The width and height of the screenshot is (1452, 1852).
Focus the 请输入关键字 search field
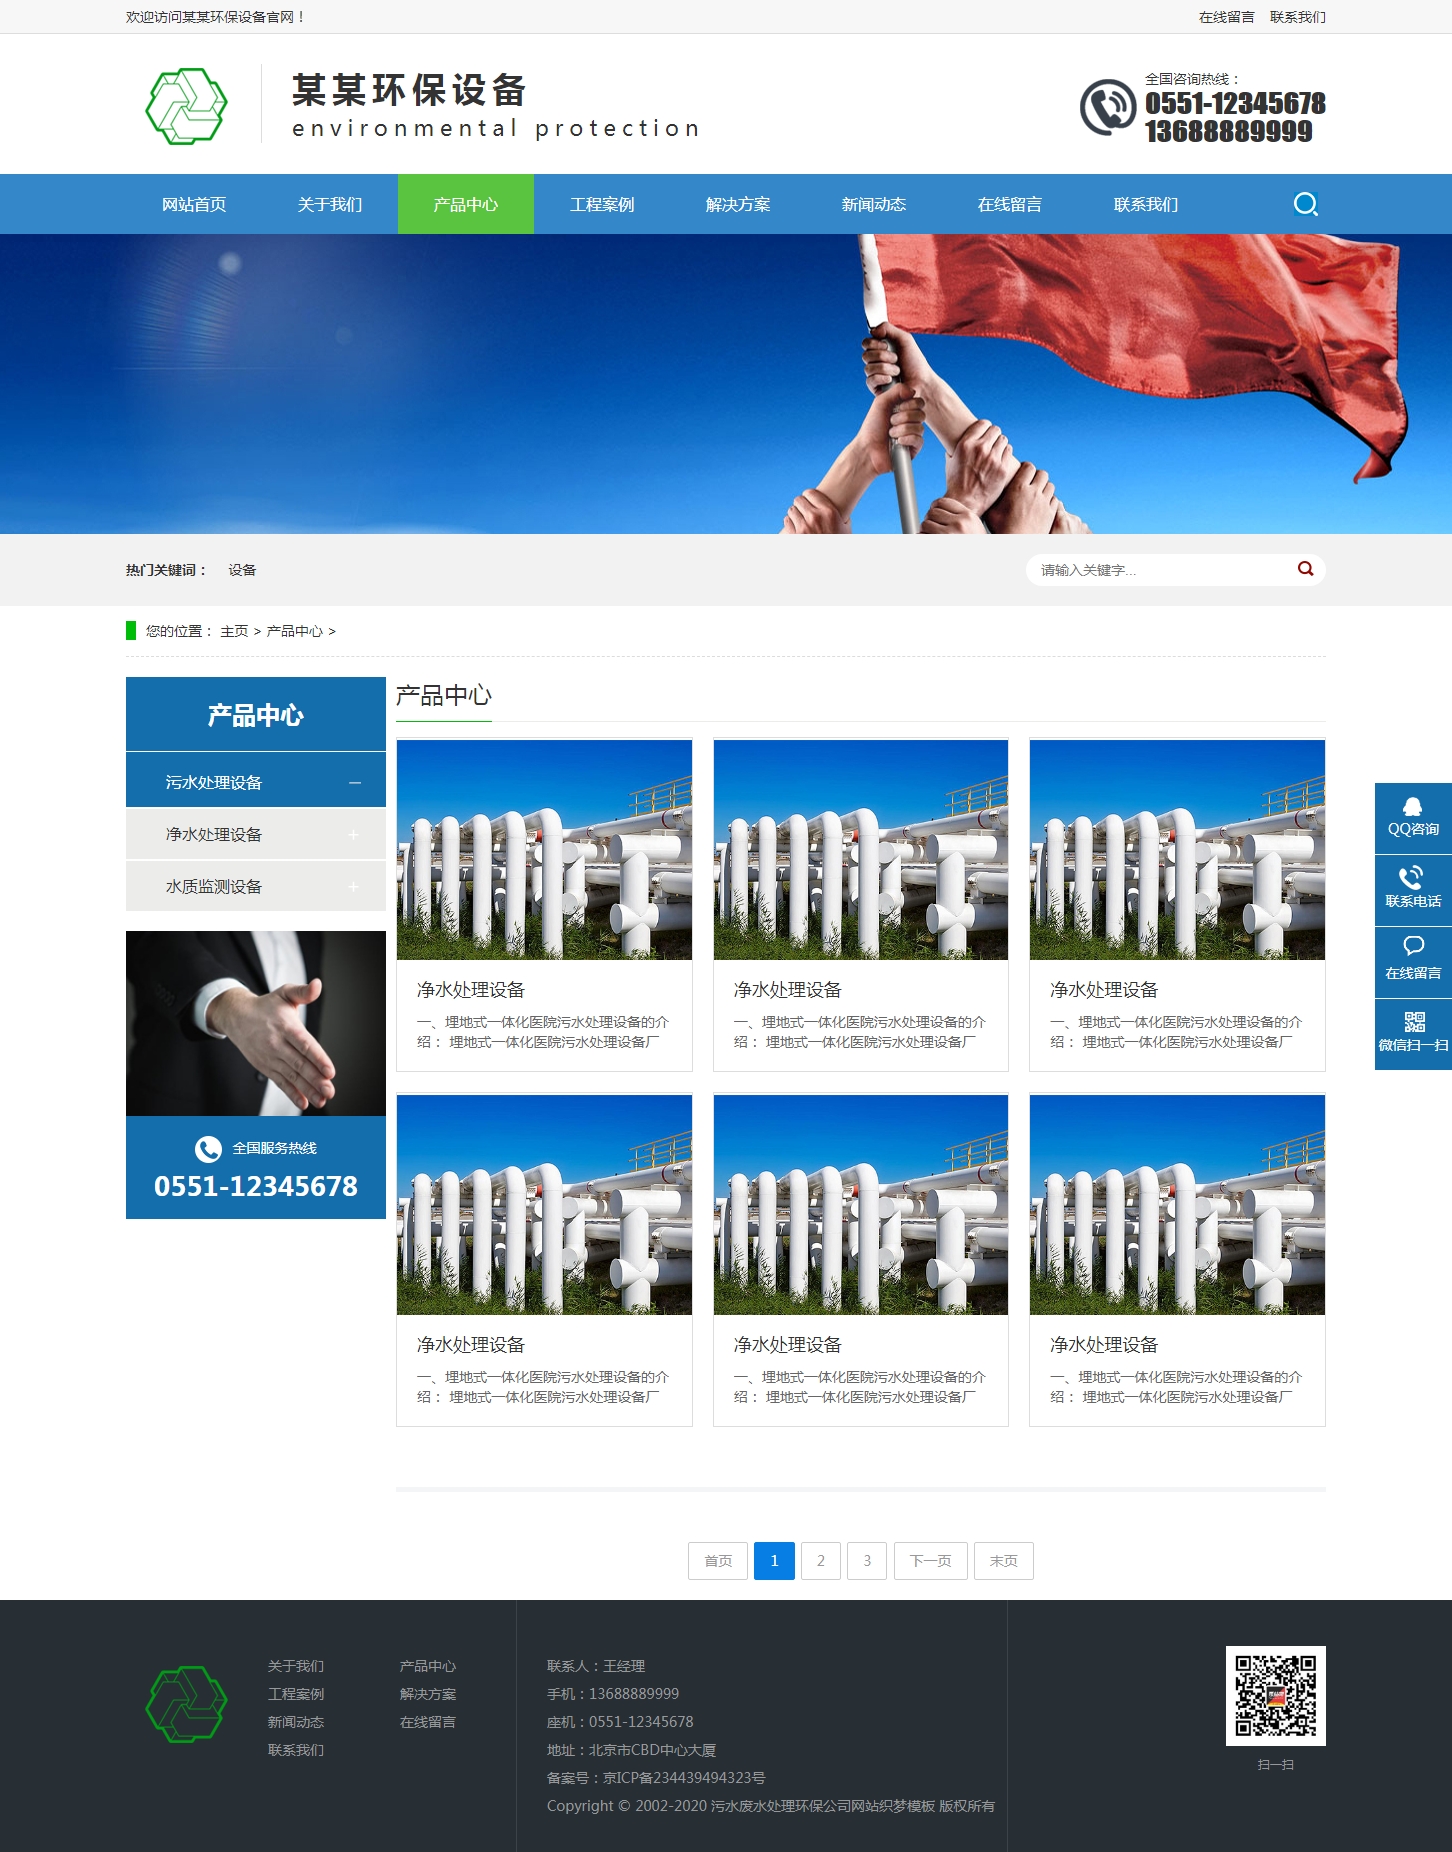pos(1160,570)
